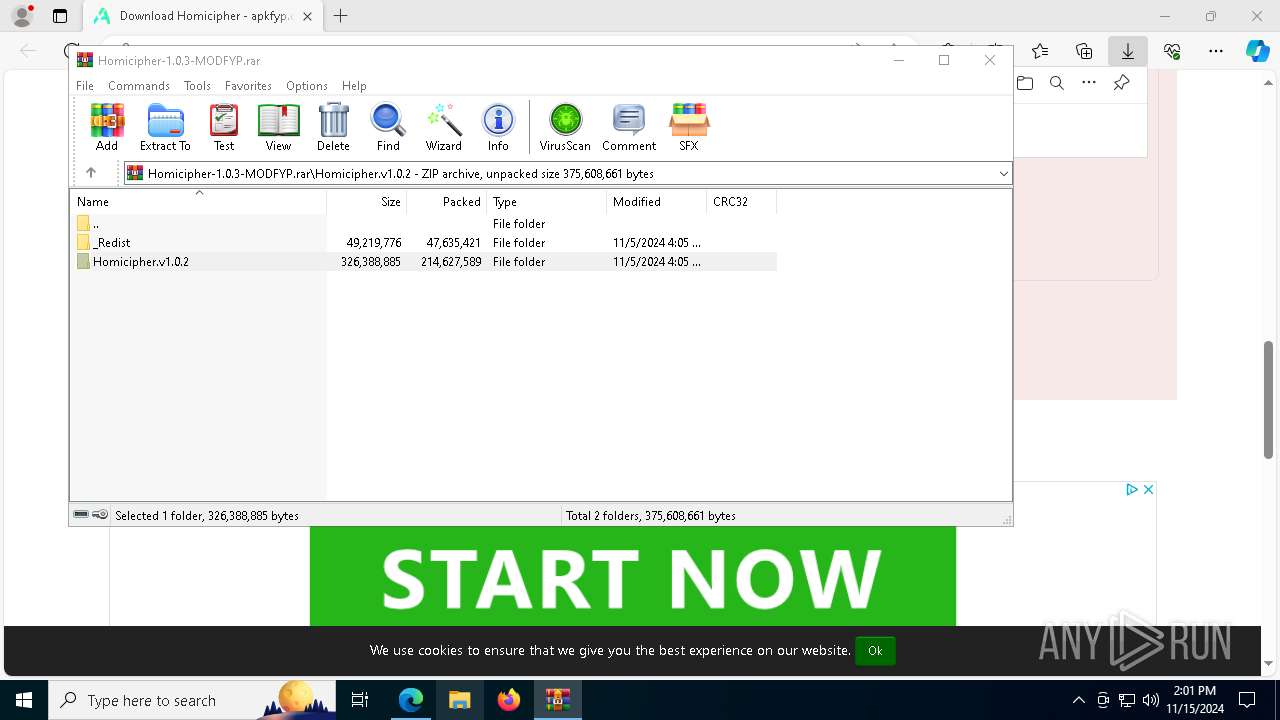This screenshot has width=1280, height=720.
Task: Search downloads with magnifier icon
Action: coord(1057,83)
